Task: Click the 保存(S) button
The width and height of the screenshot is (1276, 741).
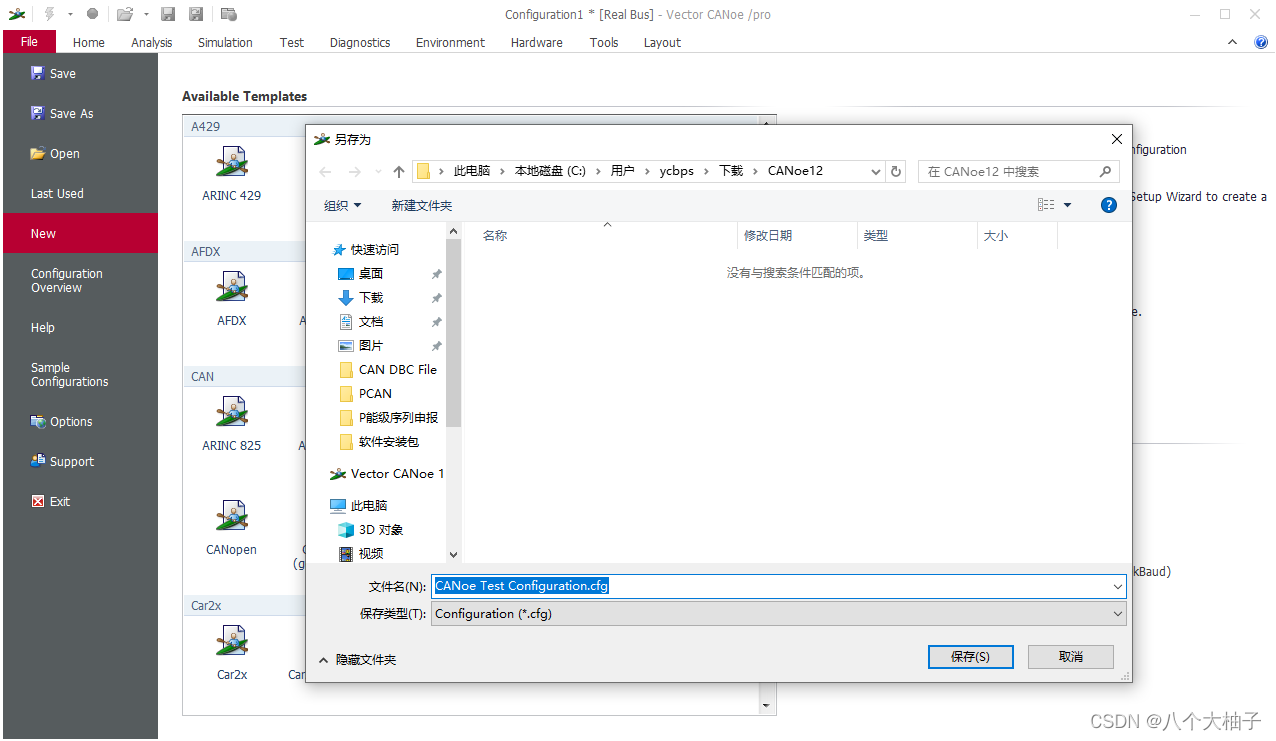Action: tap(970, 656)
